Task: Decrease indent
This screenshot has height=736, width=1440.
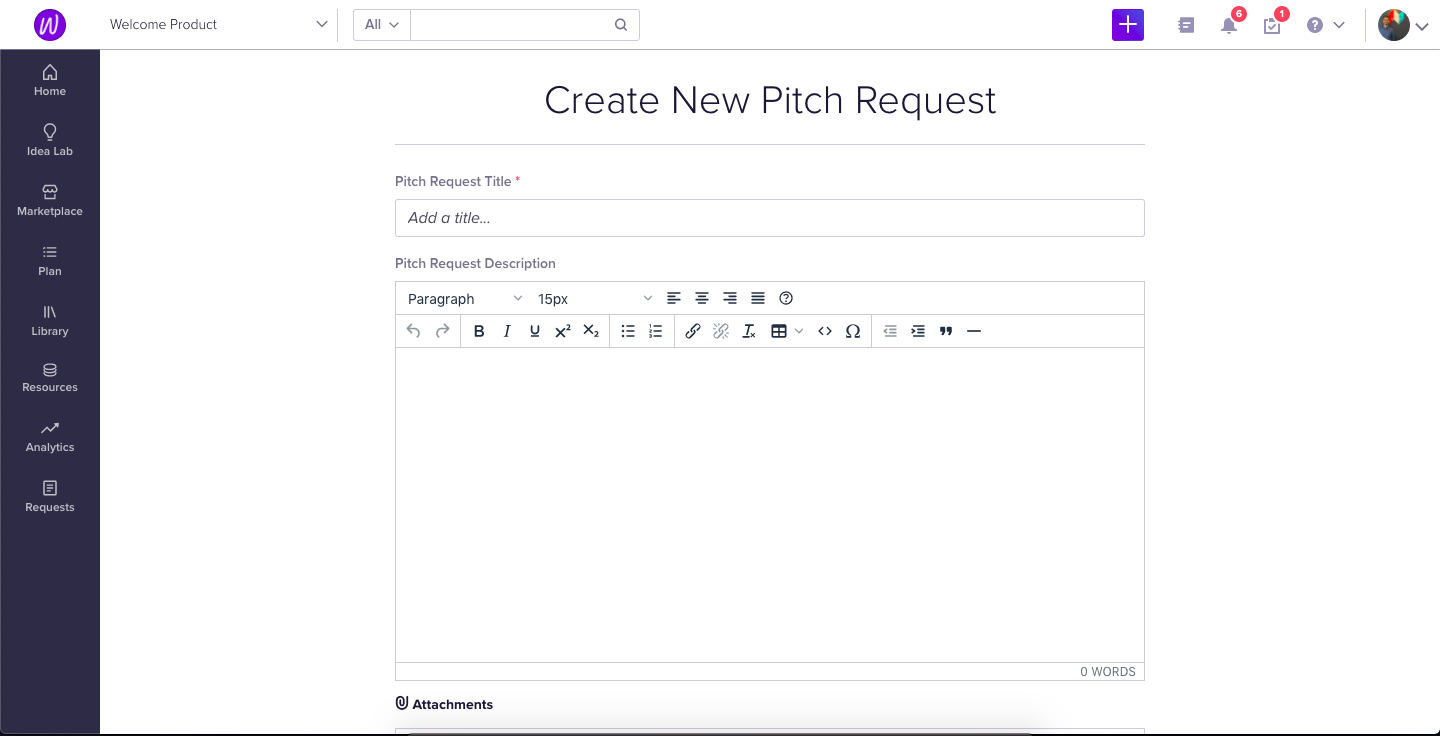Action: click(890, 331)
